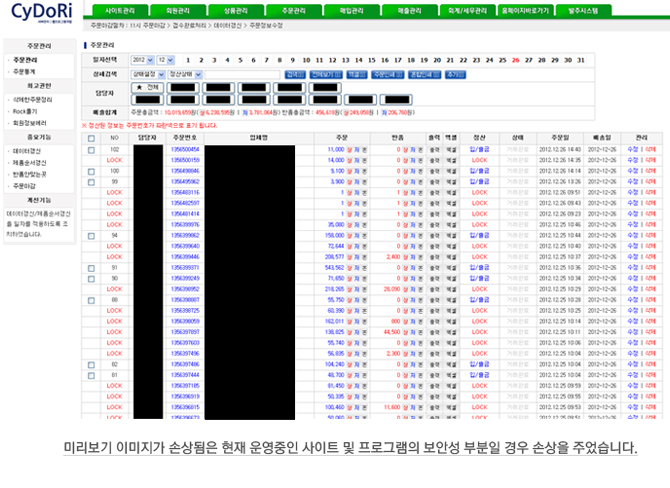The height and width of the screenshot is (488, 670).
Task: Toggle the select-all checkbox in table header
Action: [92, 136]
